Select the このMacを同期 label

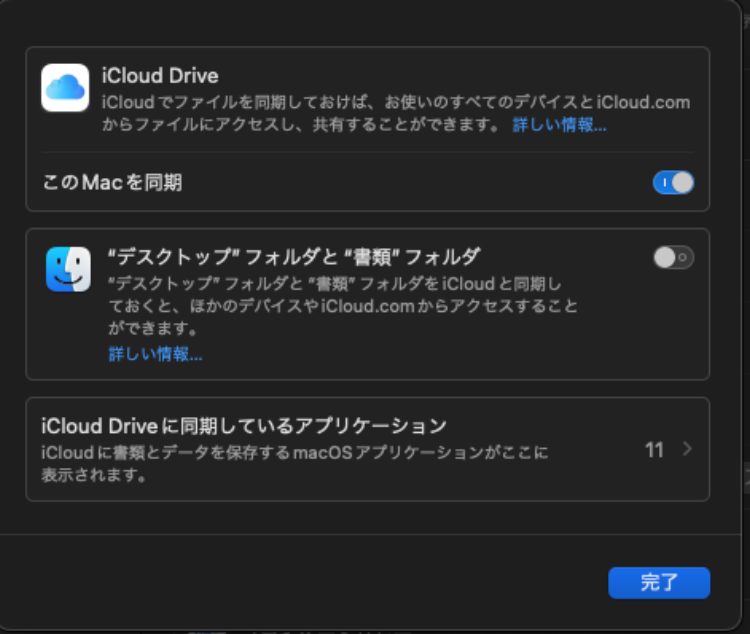pyautogui.click(x=112, y=182)
